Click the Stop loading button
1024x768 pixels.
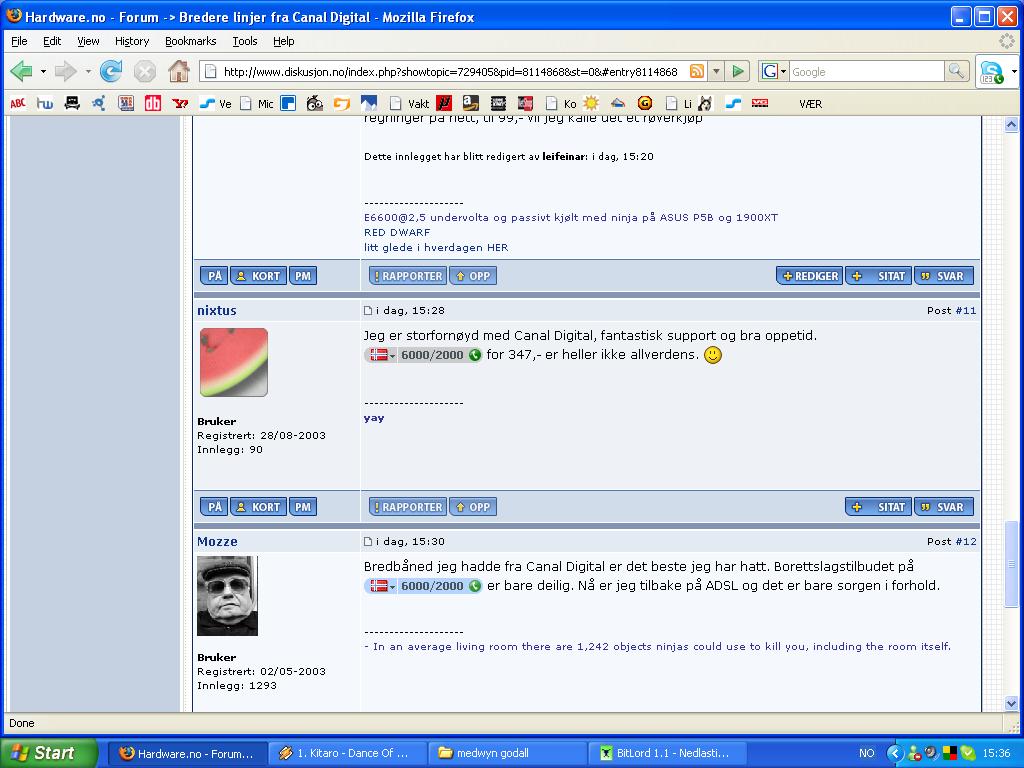pyautogui.click(x=144, y=71)
